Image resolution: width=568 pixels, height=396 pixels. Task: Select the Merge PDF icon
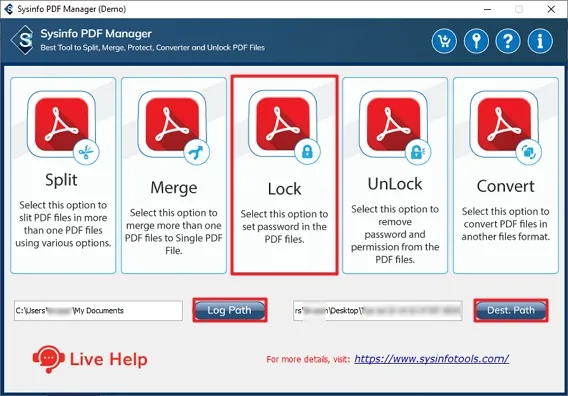(172, 124)
